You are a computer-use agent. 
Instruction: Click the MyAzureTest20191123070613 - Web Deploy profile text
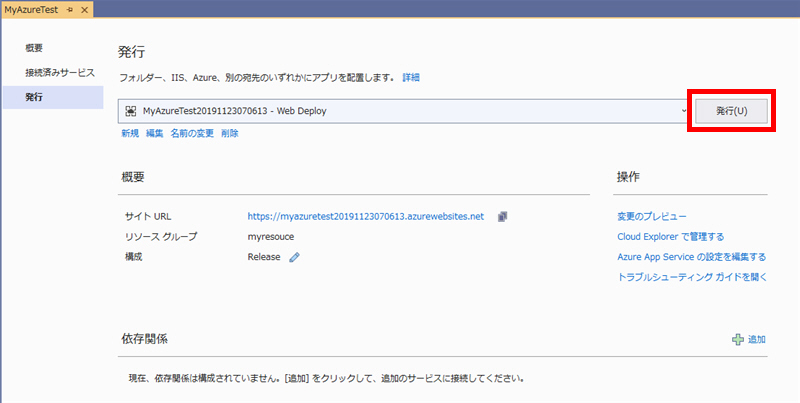[x=234, y=111]
